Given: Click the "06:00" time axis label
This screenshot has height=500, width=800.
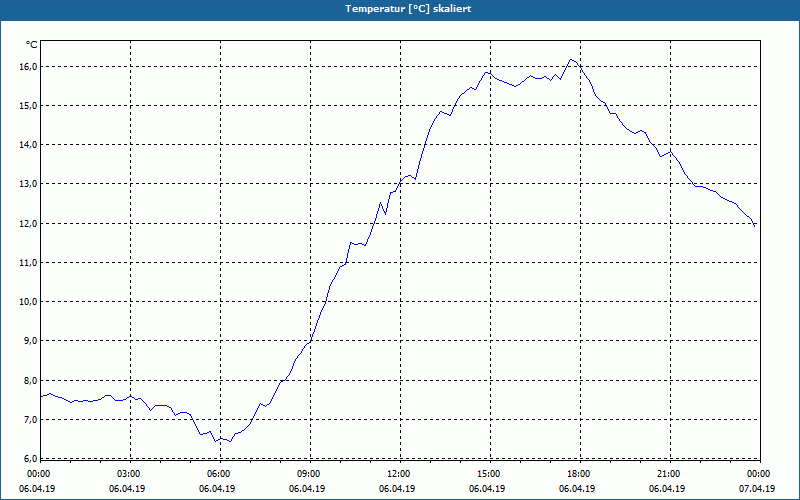Looking at the screenshot, I should (x=218, y=474).
